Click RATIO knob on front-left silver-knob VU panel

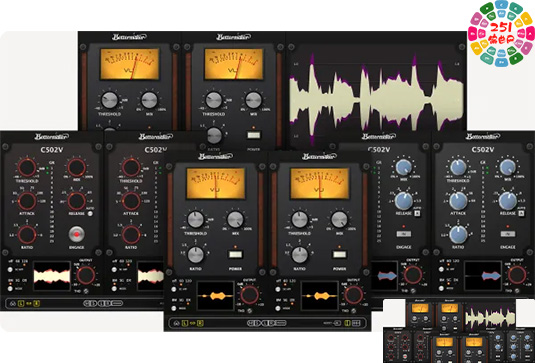click(196, 255)
